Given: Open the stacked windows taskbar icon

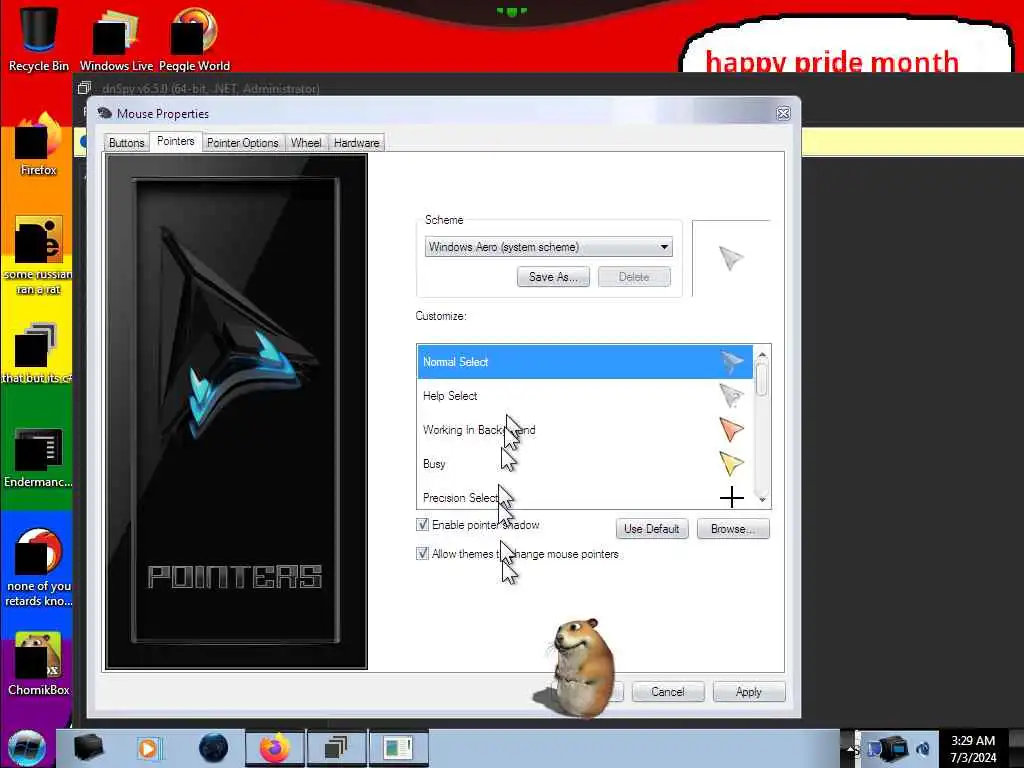Looking at the screenshot, I should point(336,748).
